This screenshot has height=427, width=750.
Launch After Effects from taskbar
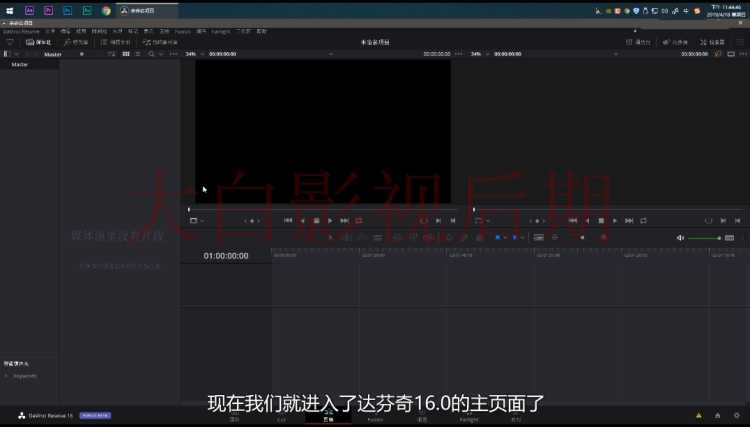tap(29, 11)
